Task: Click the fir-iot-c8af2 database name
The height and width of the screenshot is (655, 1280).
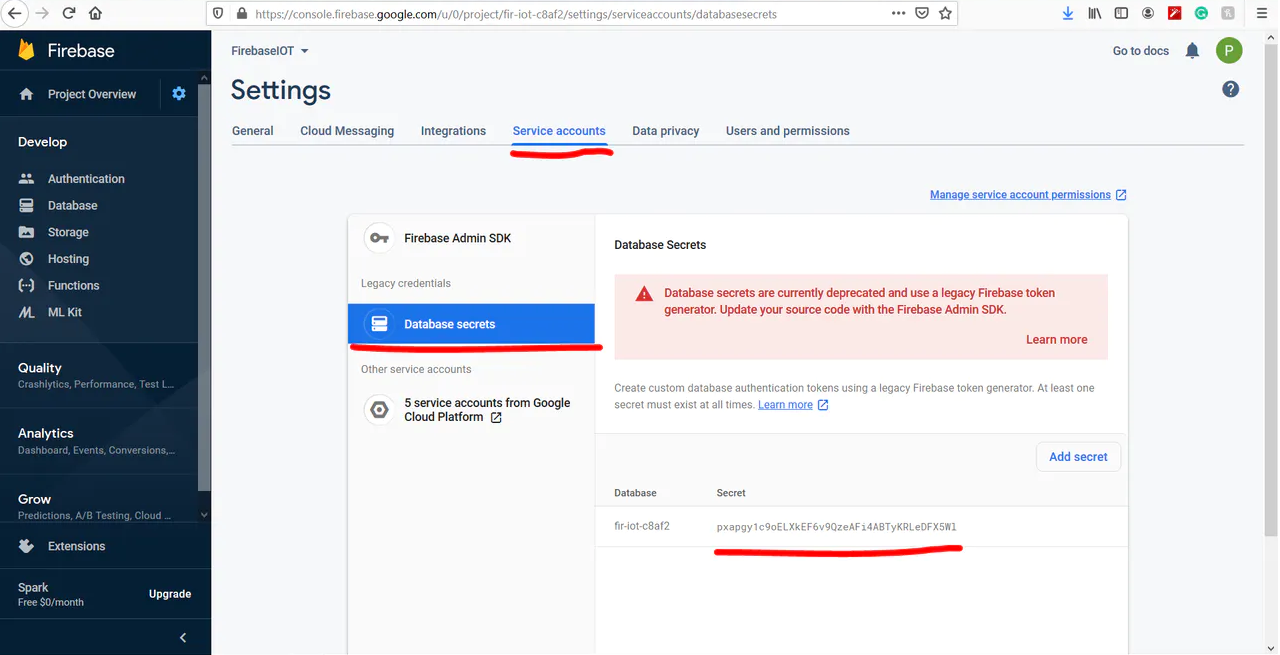Action: 642,526
